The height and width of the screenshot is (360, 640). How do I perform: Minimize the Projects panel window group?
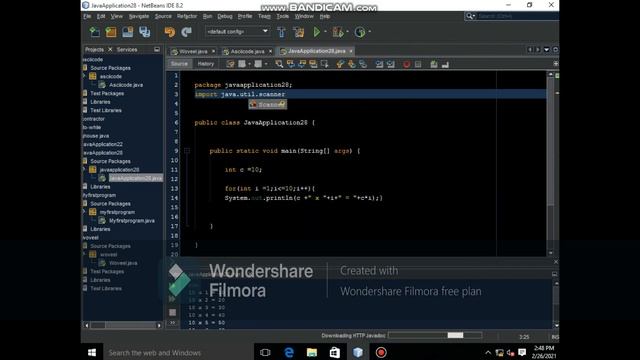click(x=157, y=49)
